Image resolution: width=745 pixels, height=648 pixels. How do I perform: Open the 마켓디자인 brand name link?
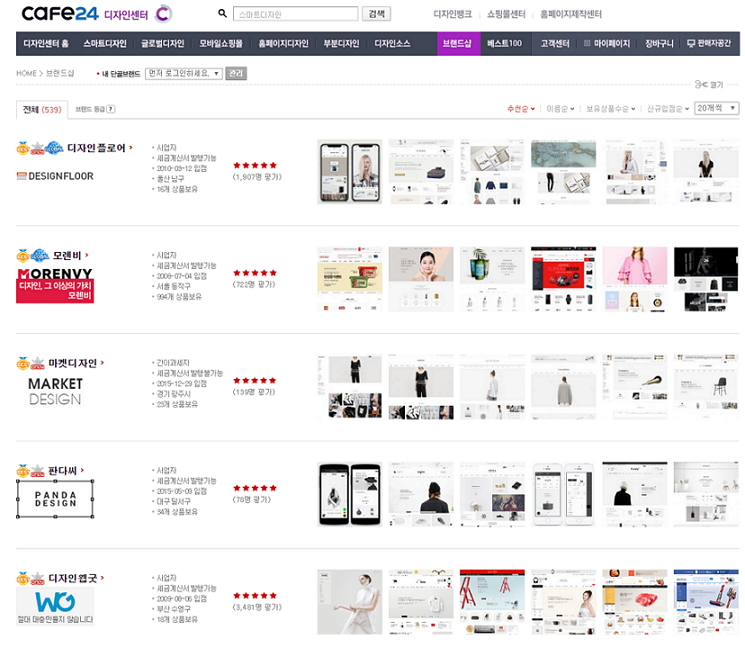(x=73, y=363)
